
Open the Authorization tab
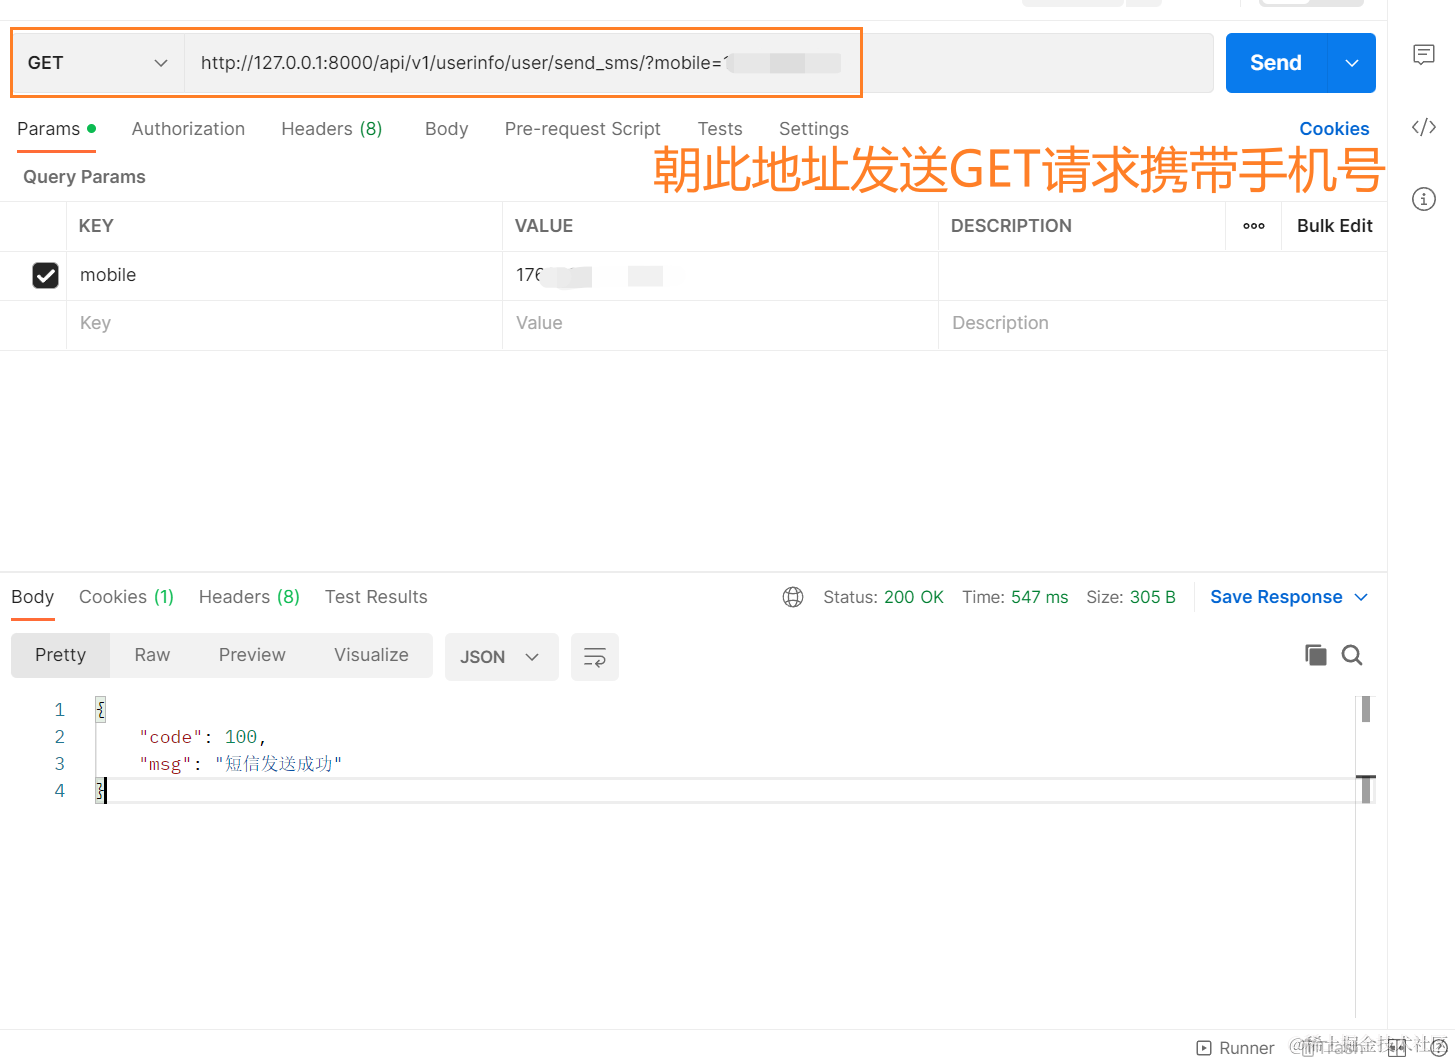(x=188, y=129)
